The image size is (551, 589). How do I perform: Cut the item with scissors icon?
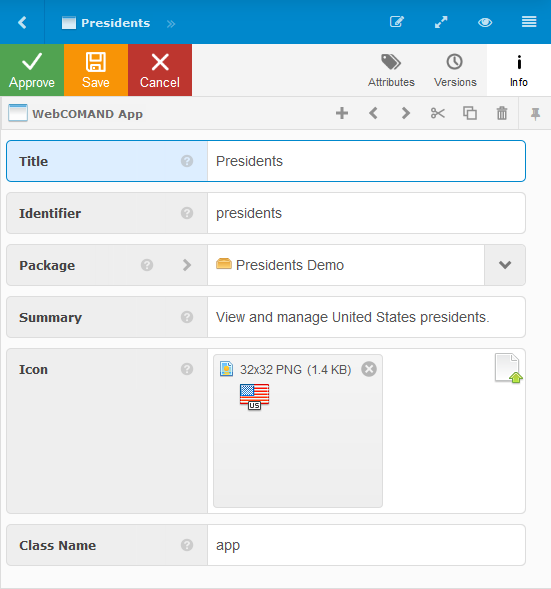point(438,113)
